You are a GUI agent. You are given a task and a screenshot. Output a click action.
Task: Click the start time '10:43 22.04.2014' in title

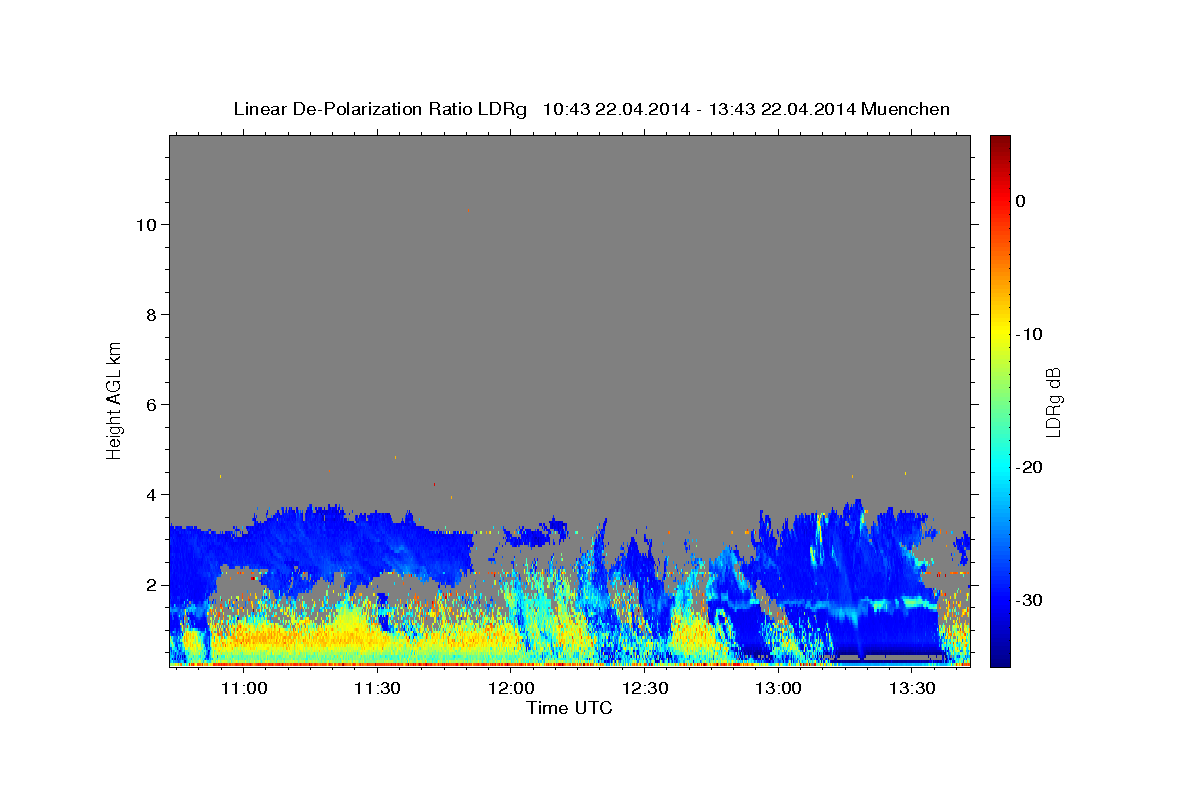pyautogui.click(x=616, y=109)
